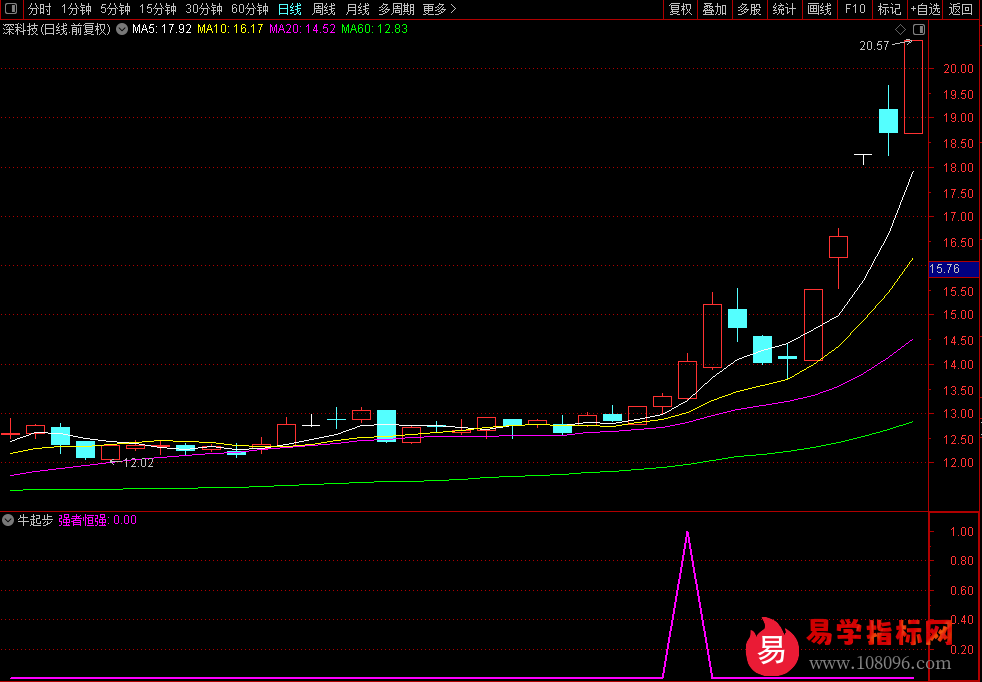Open the dropdown beside 牛起步 indicator
The width and height of the screenshot is (982, 682).
[x=8, y=520]
